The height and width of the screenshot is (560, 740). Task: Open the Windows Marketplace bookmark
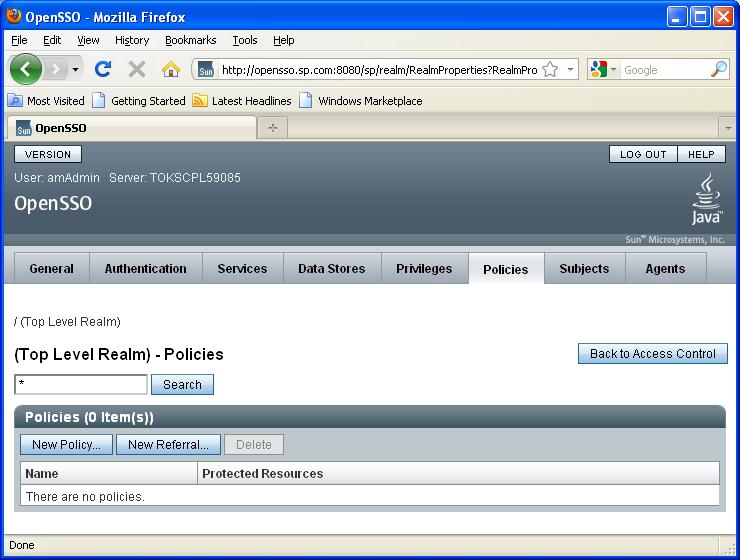pyautogui.click(x=361, y=101)
